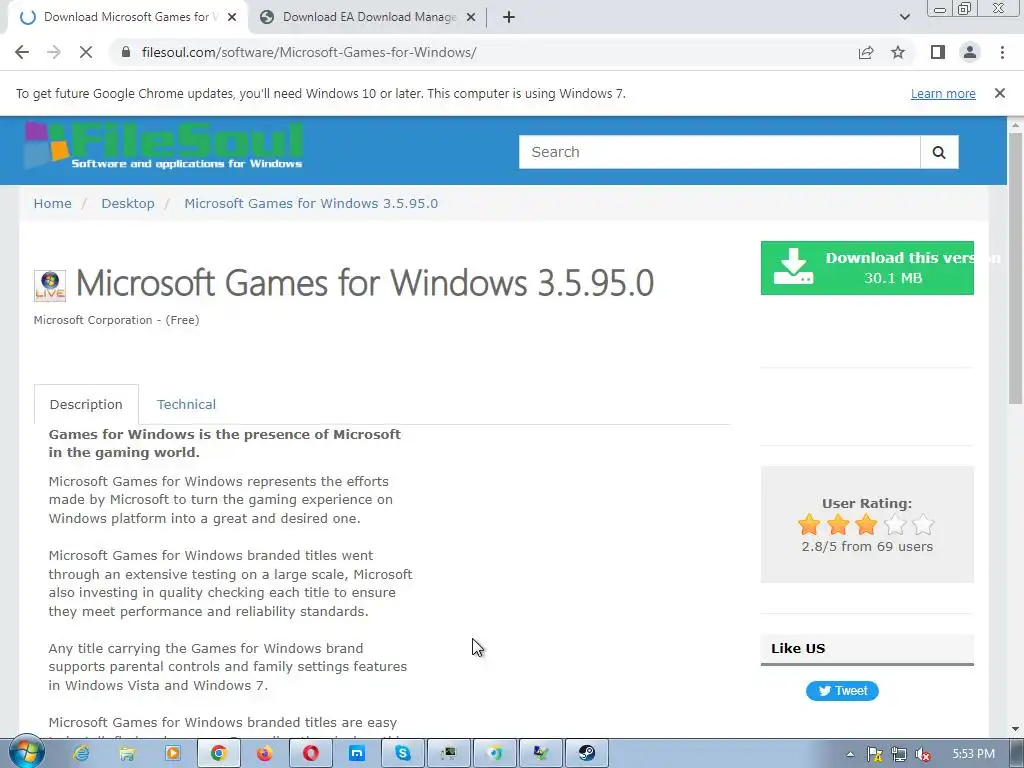The width and height of the screenshot is (1024, 768).
Task: Click the '2.8/5 from 69 users' text
Action: click(867, 547)
